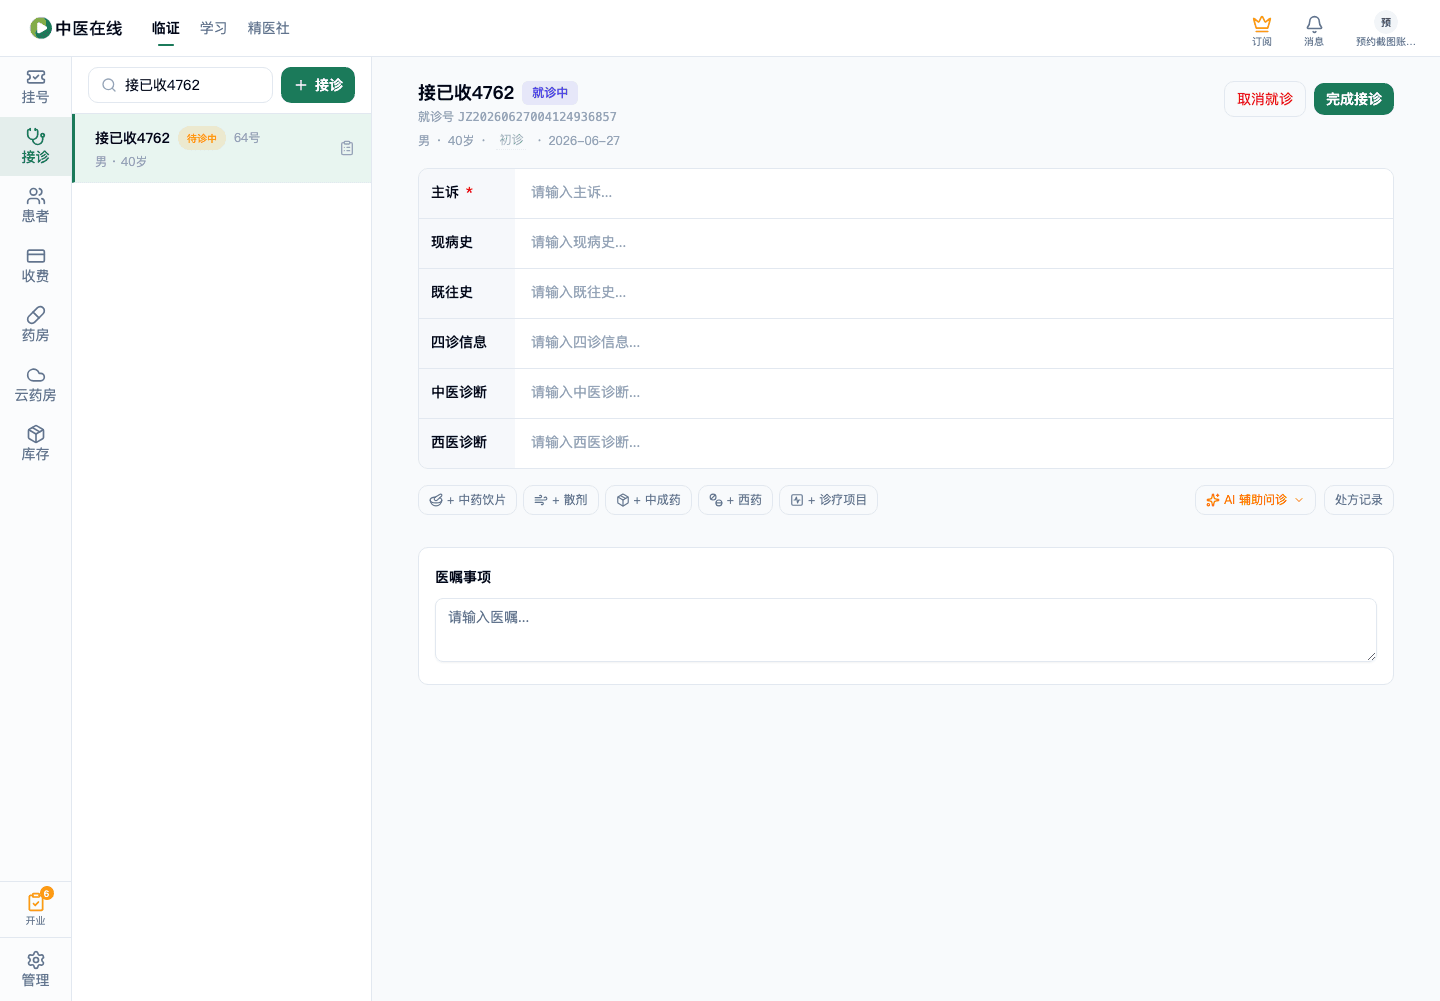
Task: Click the green + 接诊 button
Action: point(318,85)
